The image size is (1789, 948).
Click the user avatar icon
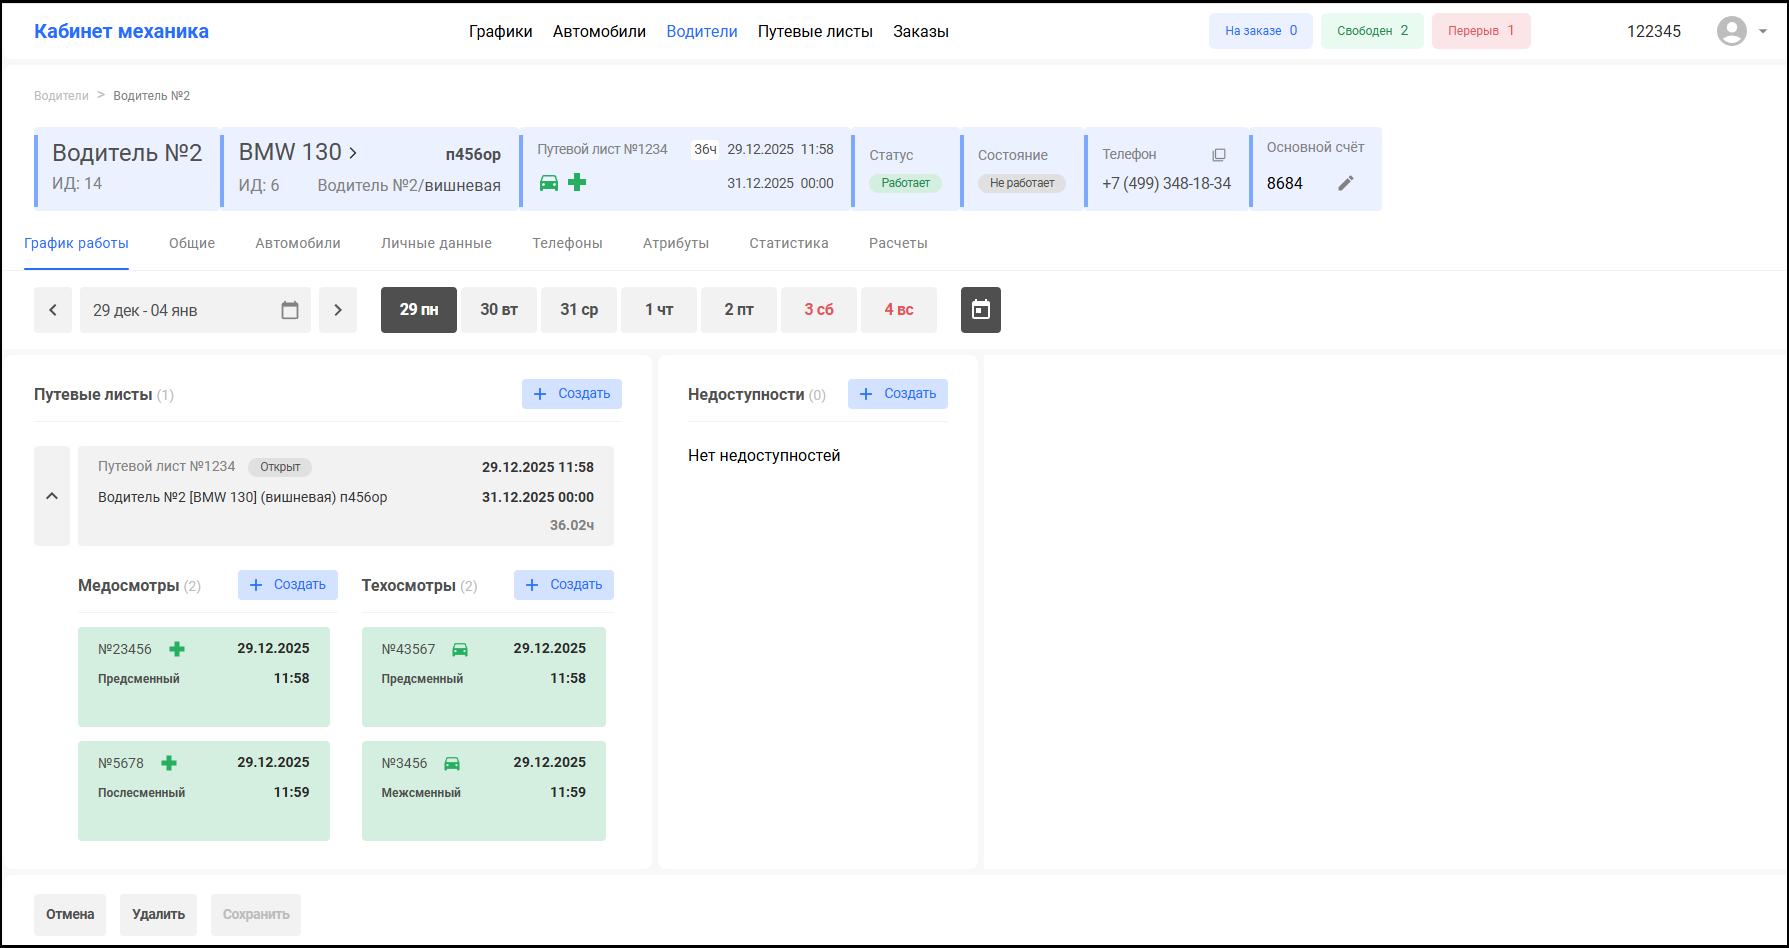[x=1731, y=31]
